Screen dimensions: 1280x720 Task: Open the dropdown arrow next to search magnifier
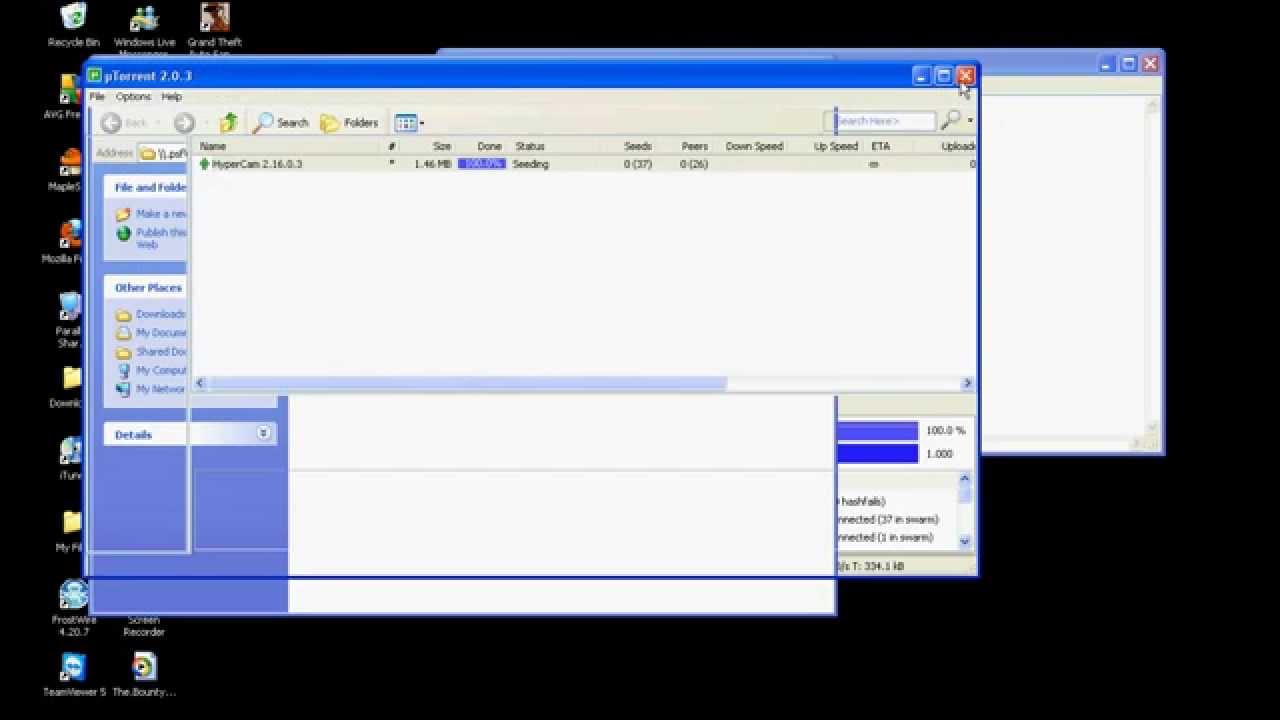coord(970,121)
